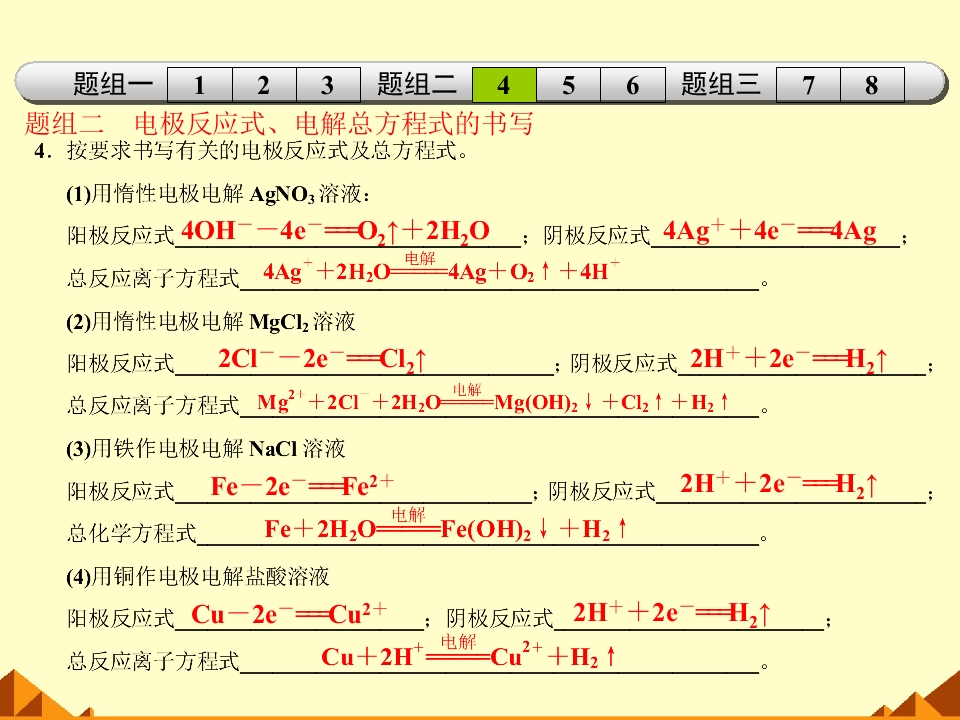Click the 2Cl anode reaction blank
The width and height of the screenshot is (960, 720).
pyautogui.click(x=364, y=360)
